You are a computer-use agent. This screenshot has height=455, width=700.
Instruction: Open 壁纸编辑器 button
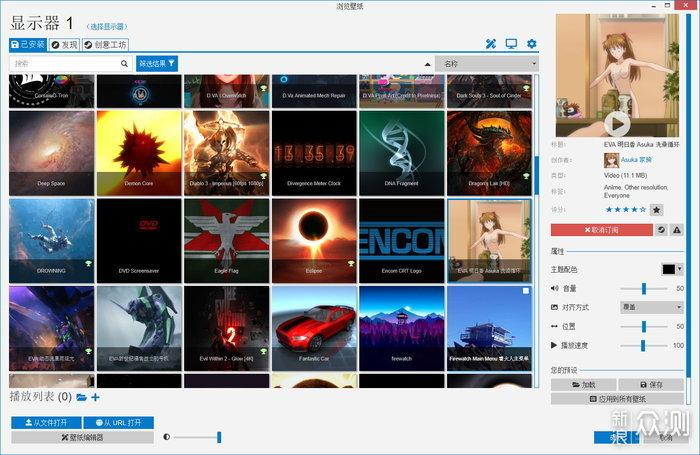pyautogui.click(x=83, y=438)
